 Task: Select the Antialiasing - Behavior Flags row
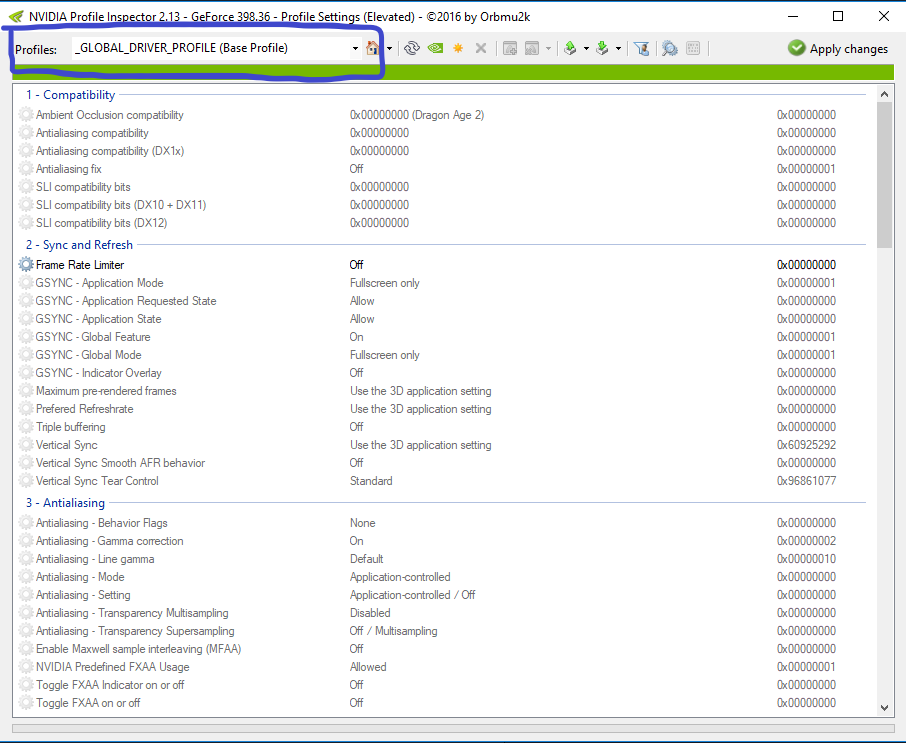pyautogui.click(x=442, y=523)
